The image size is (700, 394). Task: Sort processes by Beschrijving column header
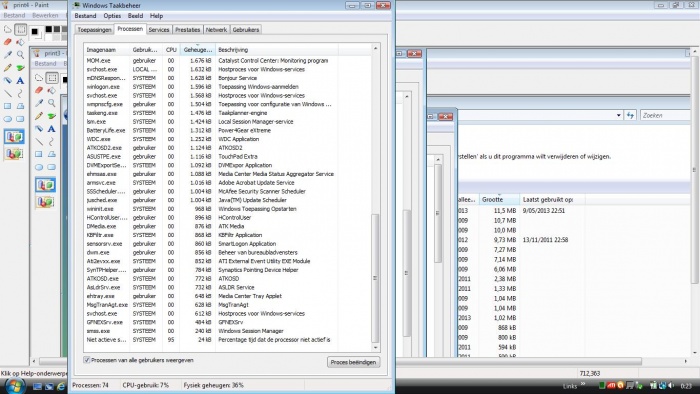click(x=277, y=50)
